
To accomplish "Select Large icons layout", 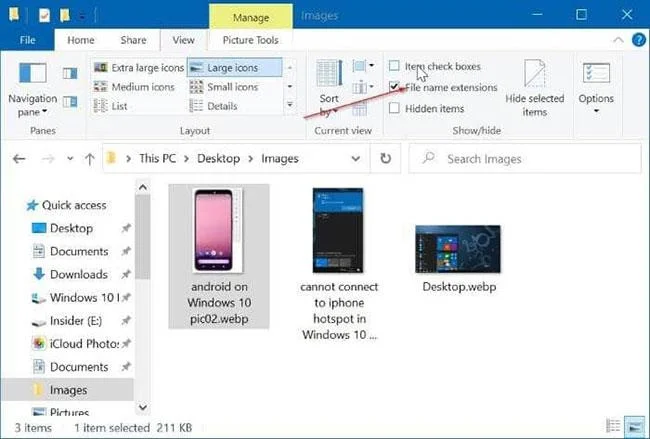I will [235, 68].
